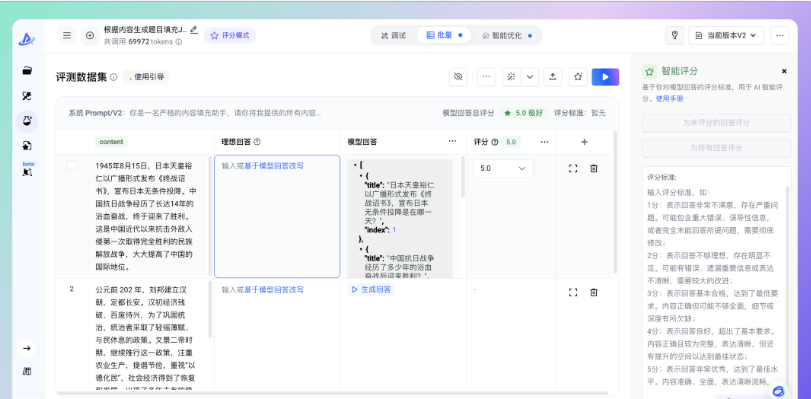Screen dimensions: 811x399
Task: Click 基于模型回答改写 link in row 2
Action: pos(274,289)
